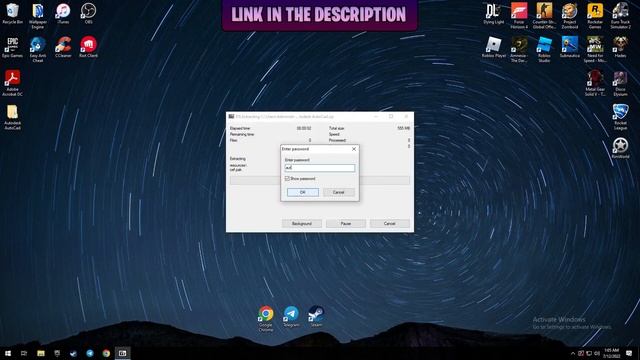640x360 pixels.
Task: Open the Windows Start menu
Action: pyautogui.click(x=8, y=353)
